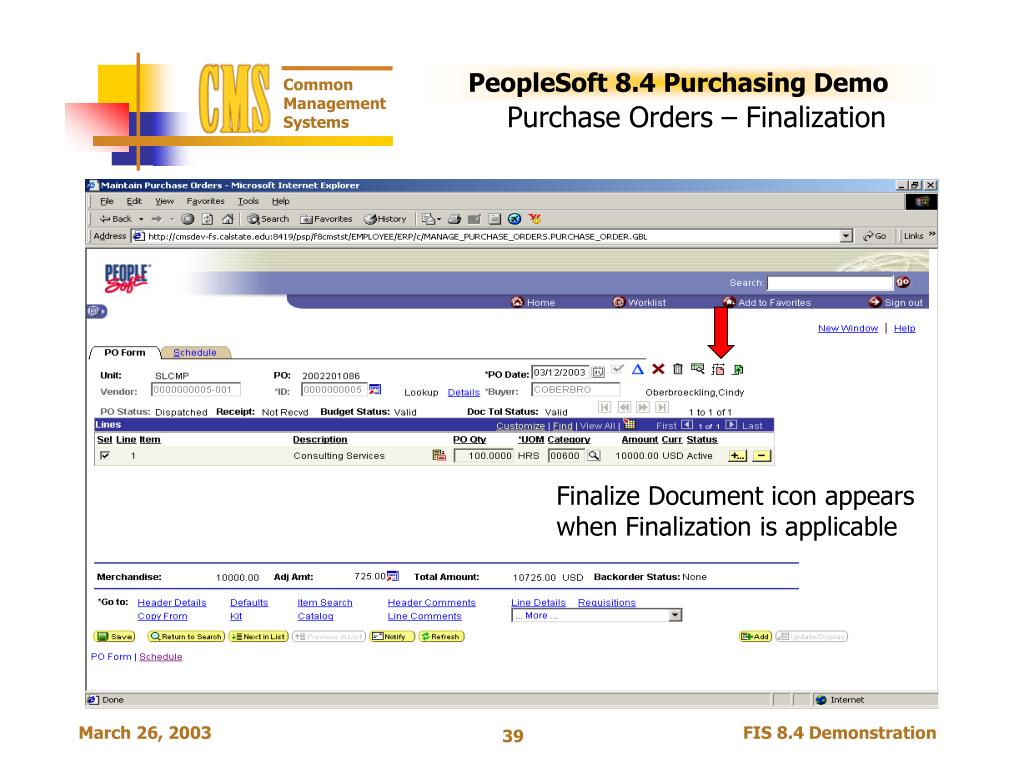The height and width of the screenshot is (768, 1024).
Task: Click the PeopleSoft search go button
Action: click(x=903, y=282)
